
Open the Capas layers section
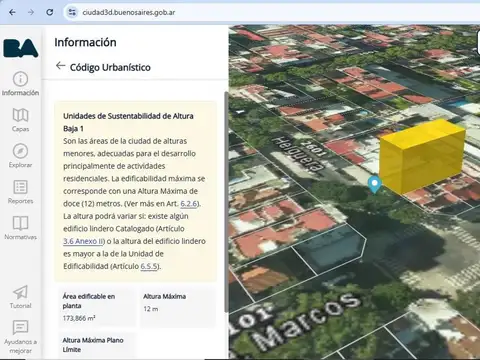coord(20,120)
